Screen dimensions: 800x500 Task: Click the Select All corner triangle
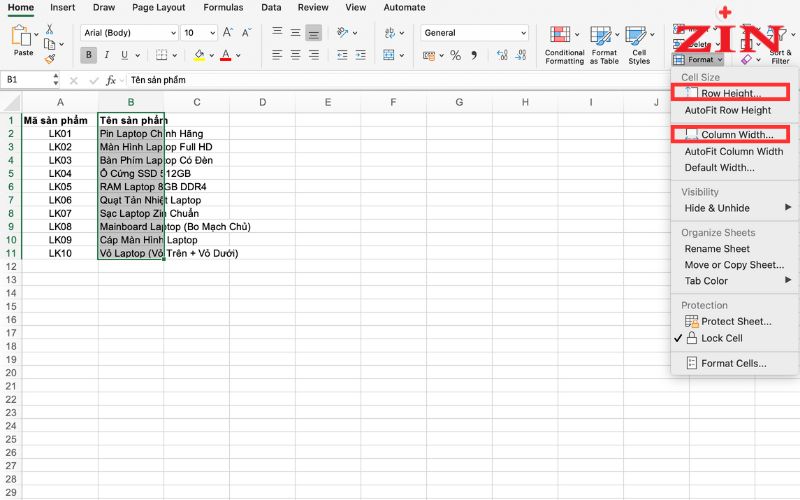pos(12,103)
